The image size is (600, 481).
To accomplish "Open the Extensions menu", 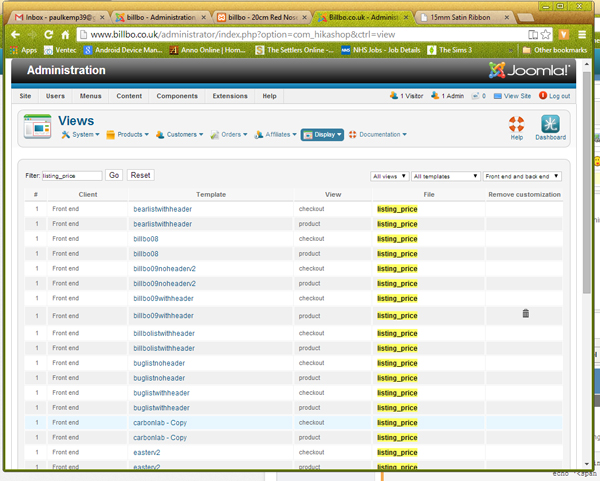I will (x=230, y=96).
